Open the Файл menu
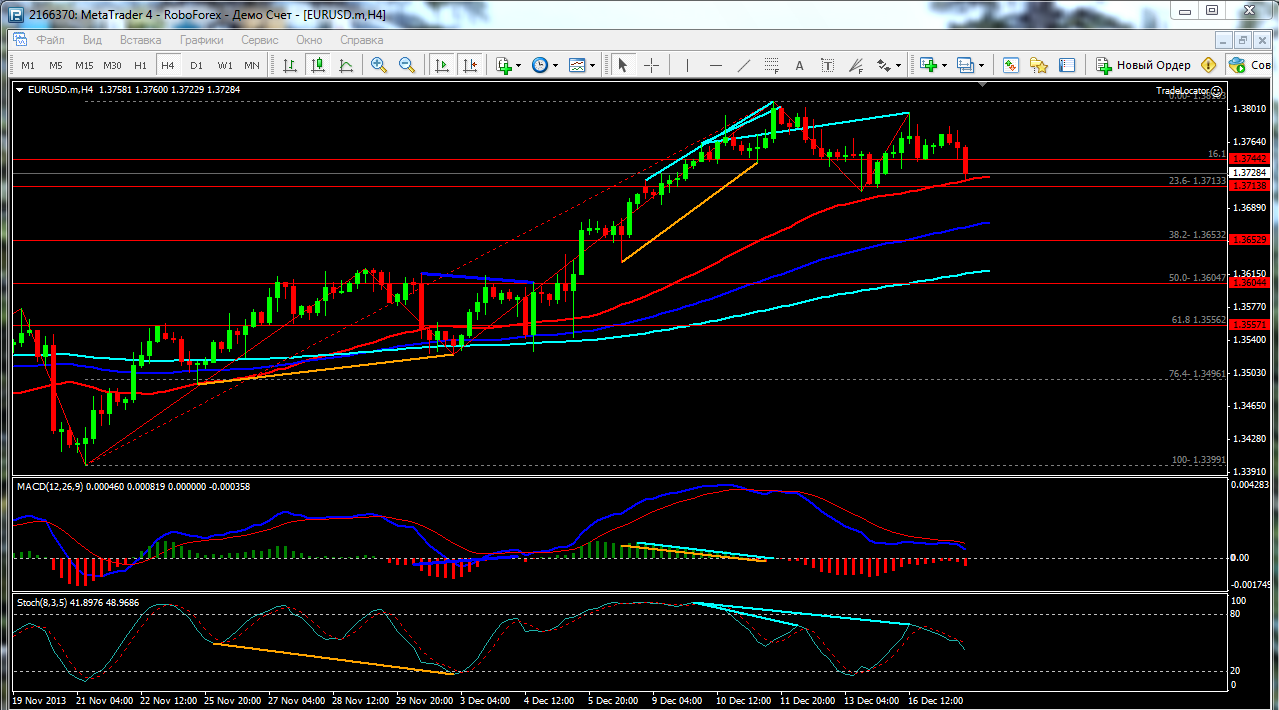The width and height of the screenshot is (1279, 710). click(x=51, y=40)
